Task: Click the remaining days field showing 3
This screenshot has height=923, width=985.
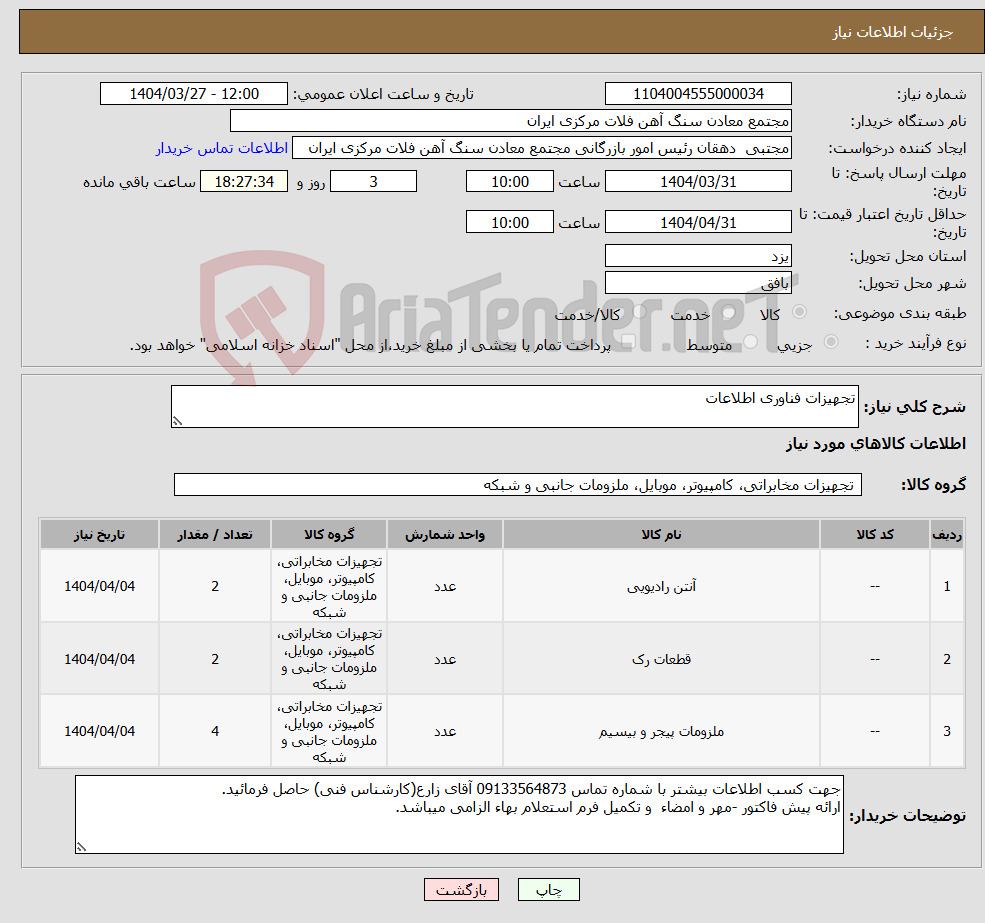Action: click(373, 182)
